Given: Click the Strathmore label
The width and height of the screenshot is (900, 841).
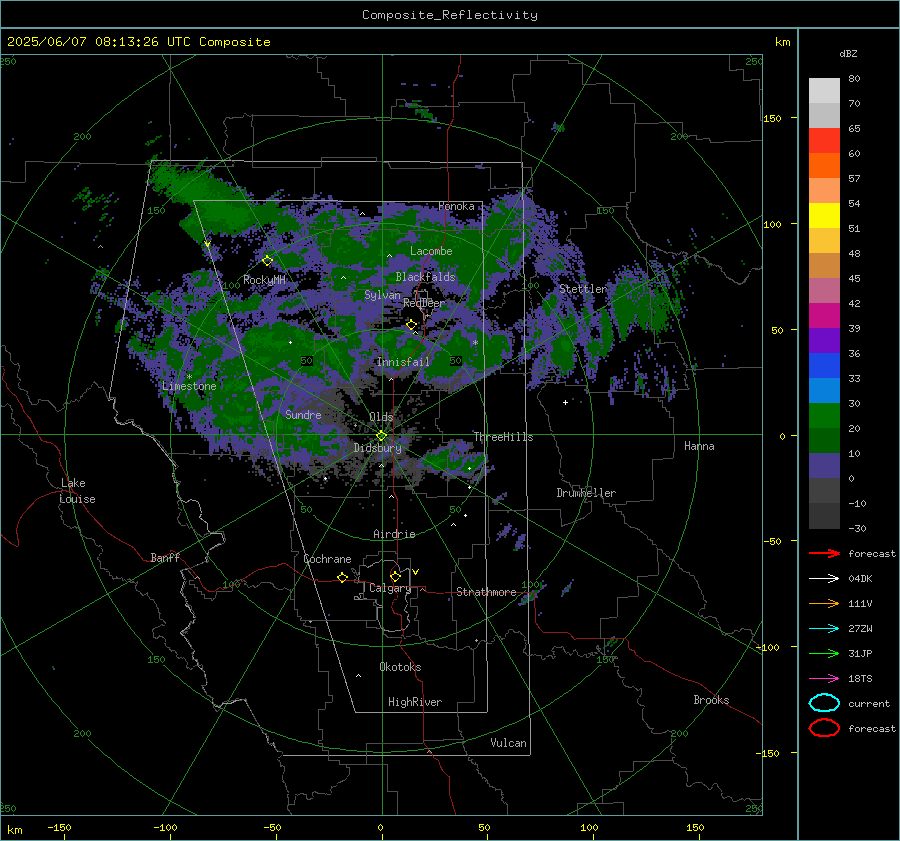Looking at the screenshot, I should [486, 592].
